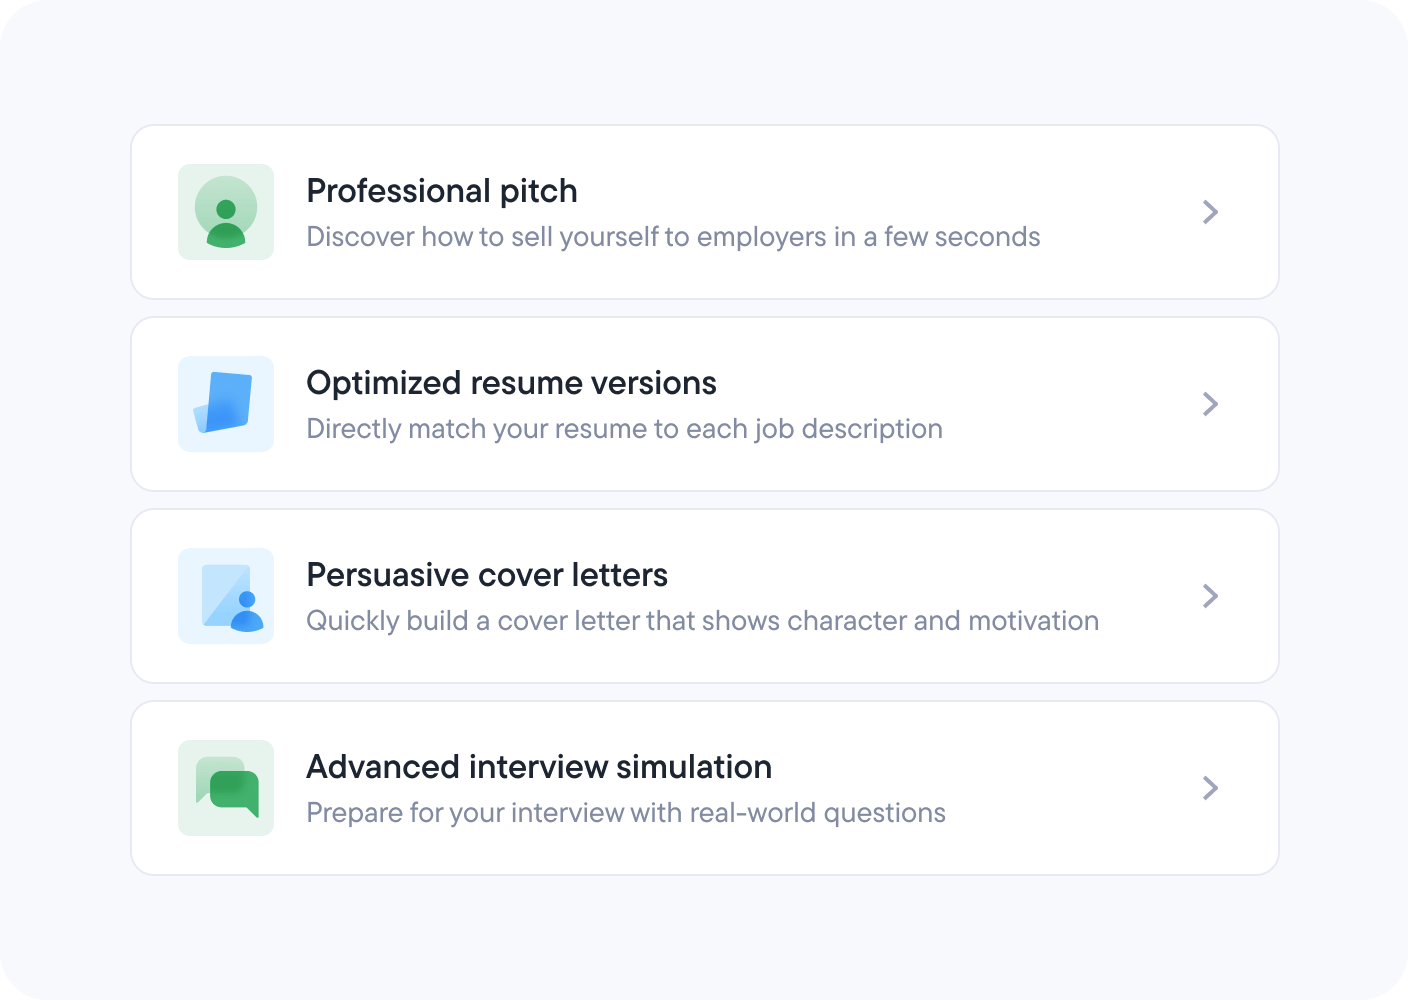Screen dimensions: 1408x1000
Task: Open the Persuasive cover letters chevron
Action: (1210, 596)
